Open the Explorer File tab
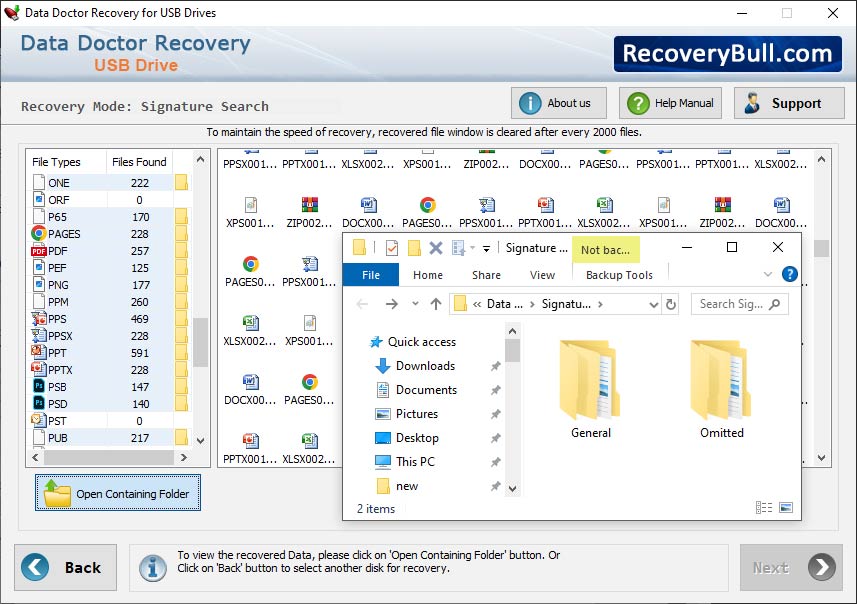This screenshot has width=857, height=604. pos(371,275)
